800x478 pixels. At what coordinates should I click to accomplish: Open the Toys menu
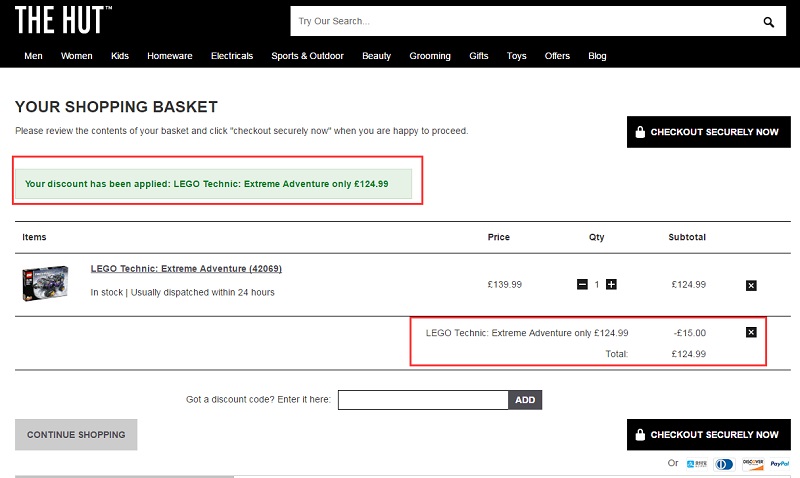[x=516, y=56]
